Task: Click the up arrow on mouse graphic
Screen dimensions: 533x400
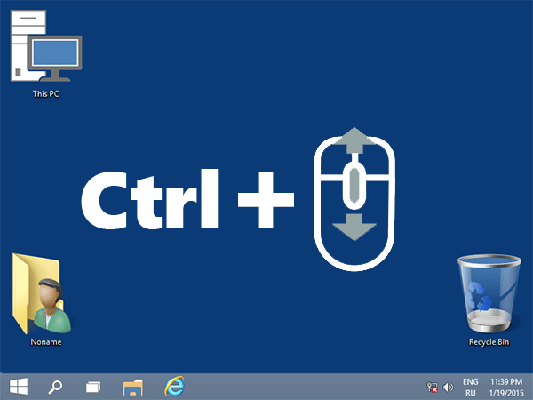Action: [355, 140]
